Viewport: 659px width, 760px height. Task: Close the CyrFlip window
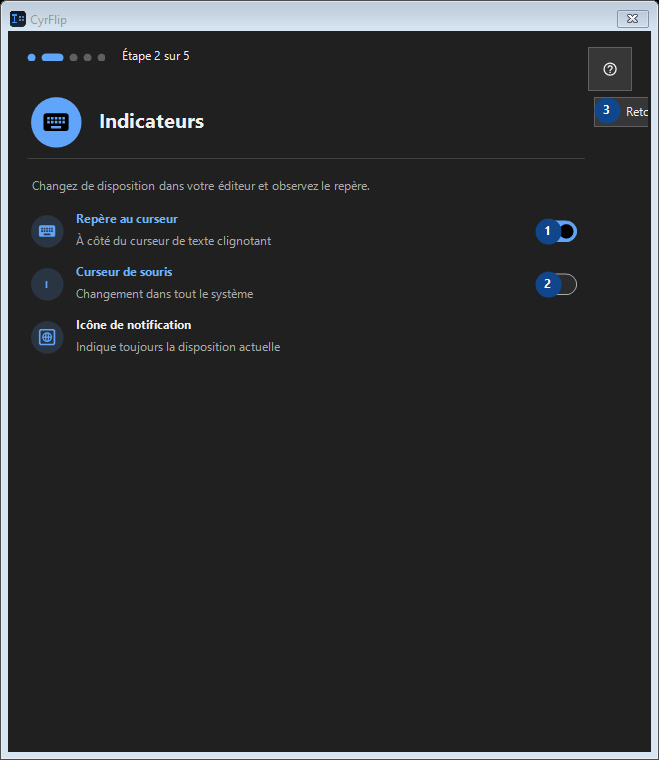[633, 19]
